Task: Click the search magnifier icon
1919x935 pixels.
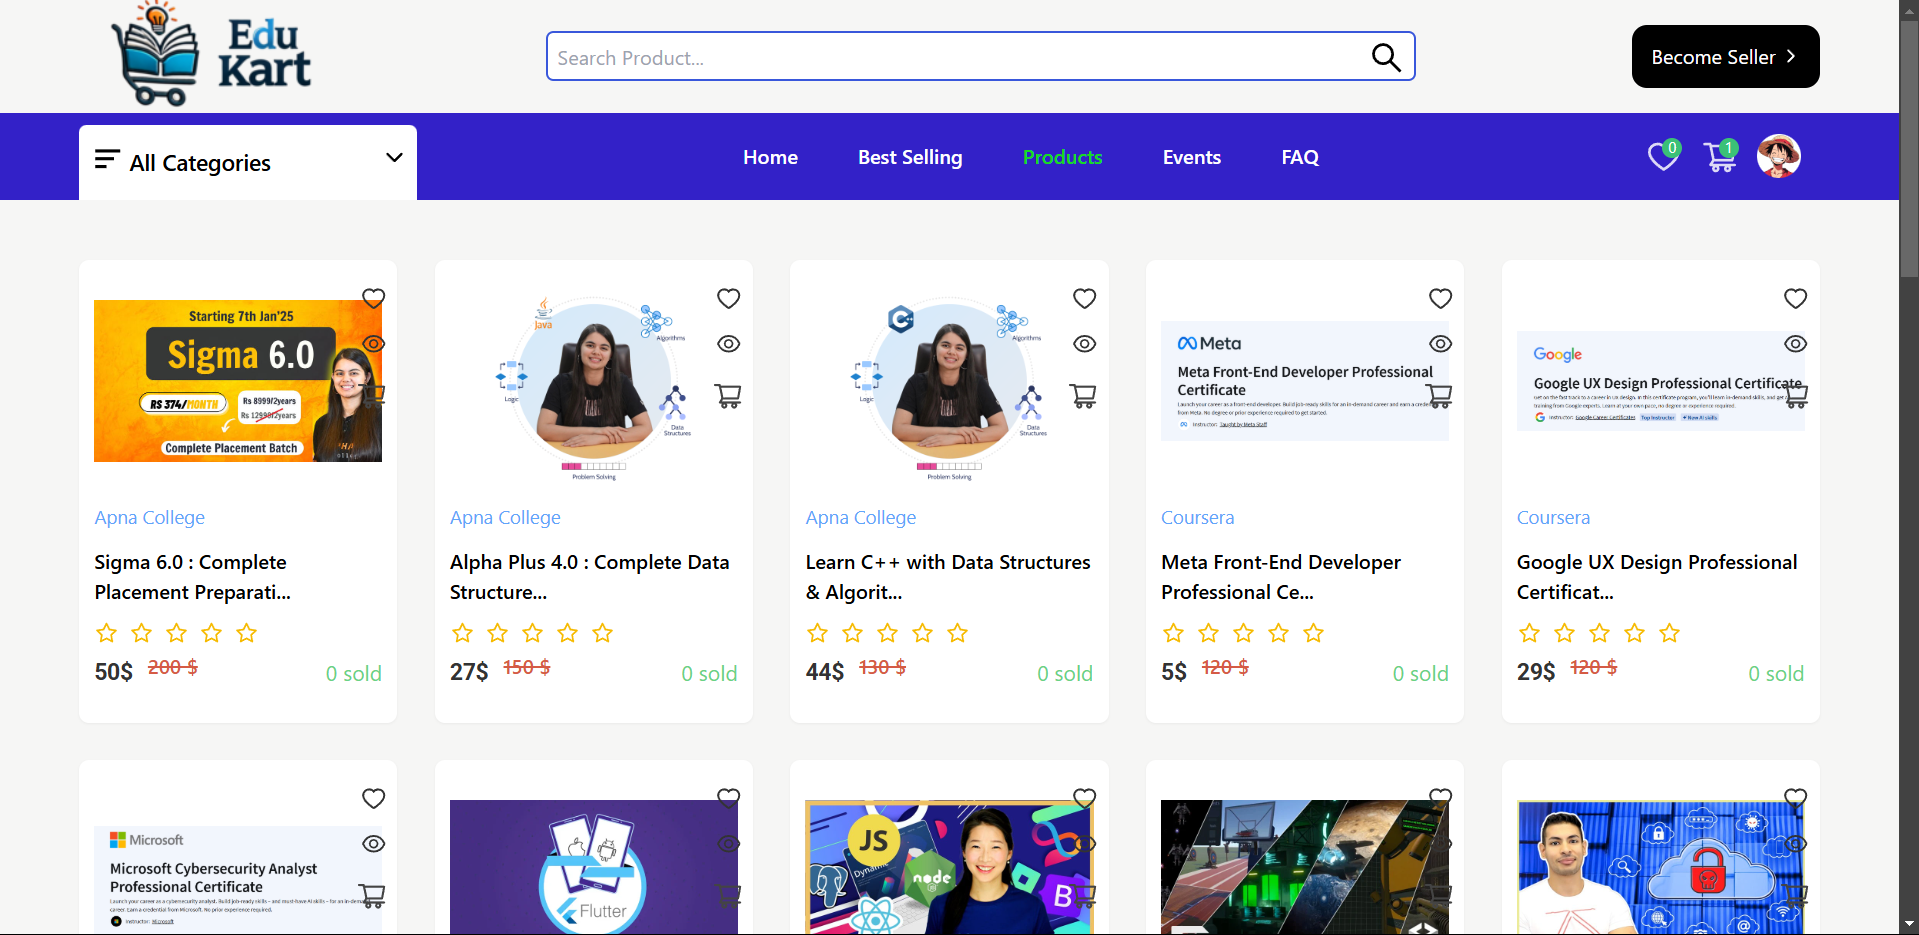Action: click(x=1386, y=57)
